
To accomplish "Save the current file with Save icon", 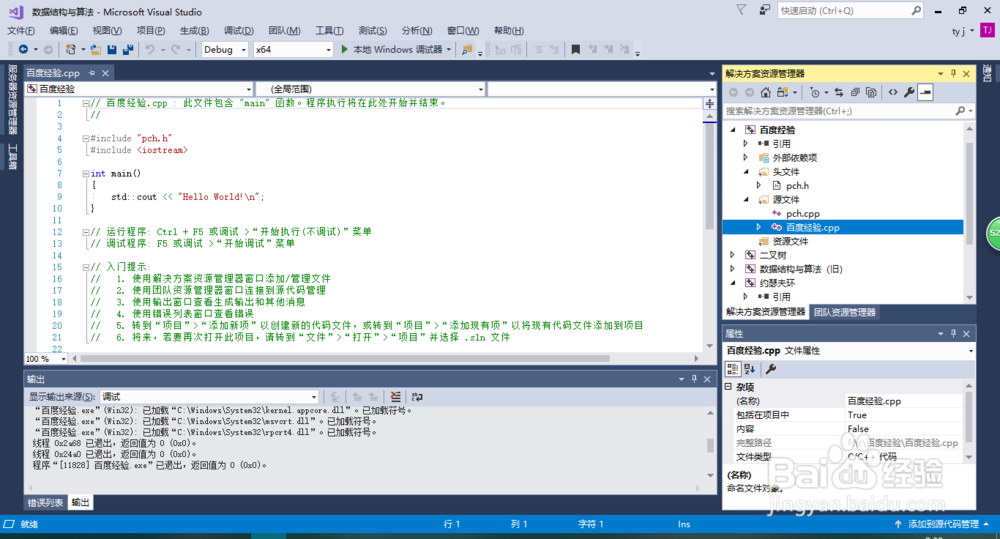I will point(112,49).
